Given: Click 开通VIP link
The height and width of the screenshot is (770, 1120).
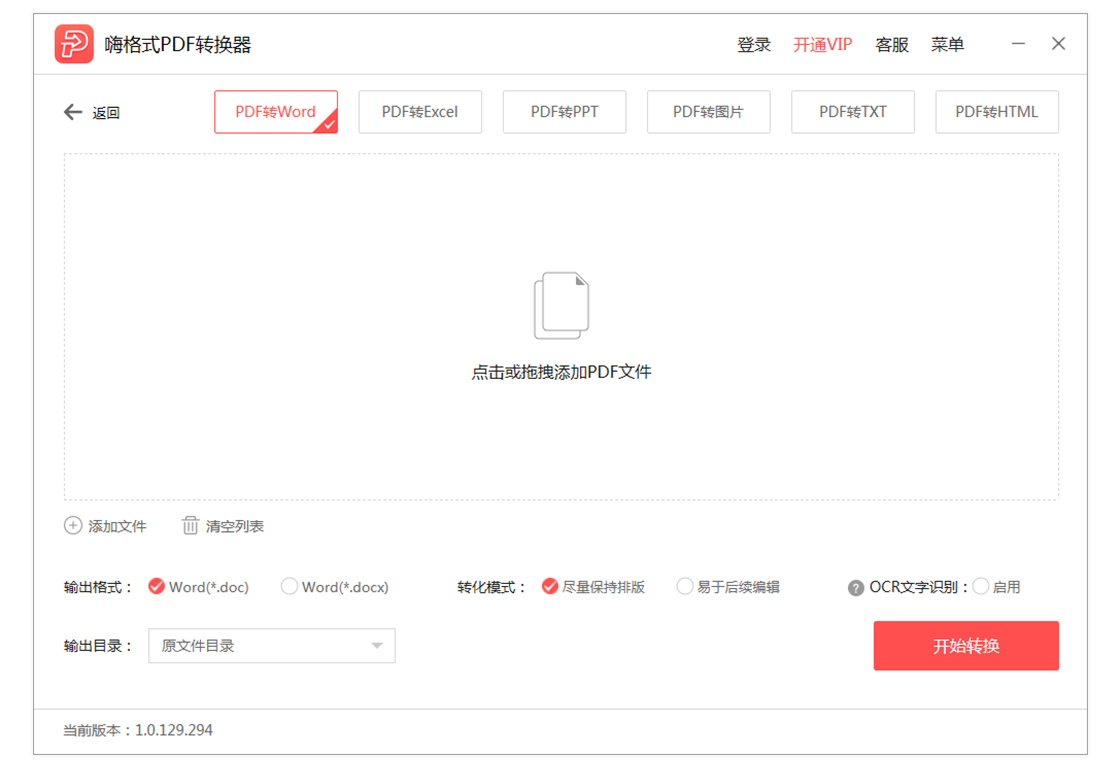Looking at the screenshot, I should [x=823, y=45].
